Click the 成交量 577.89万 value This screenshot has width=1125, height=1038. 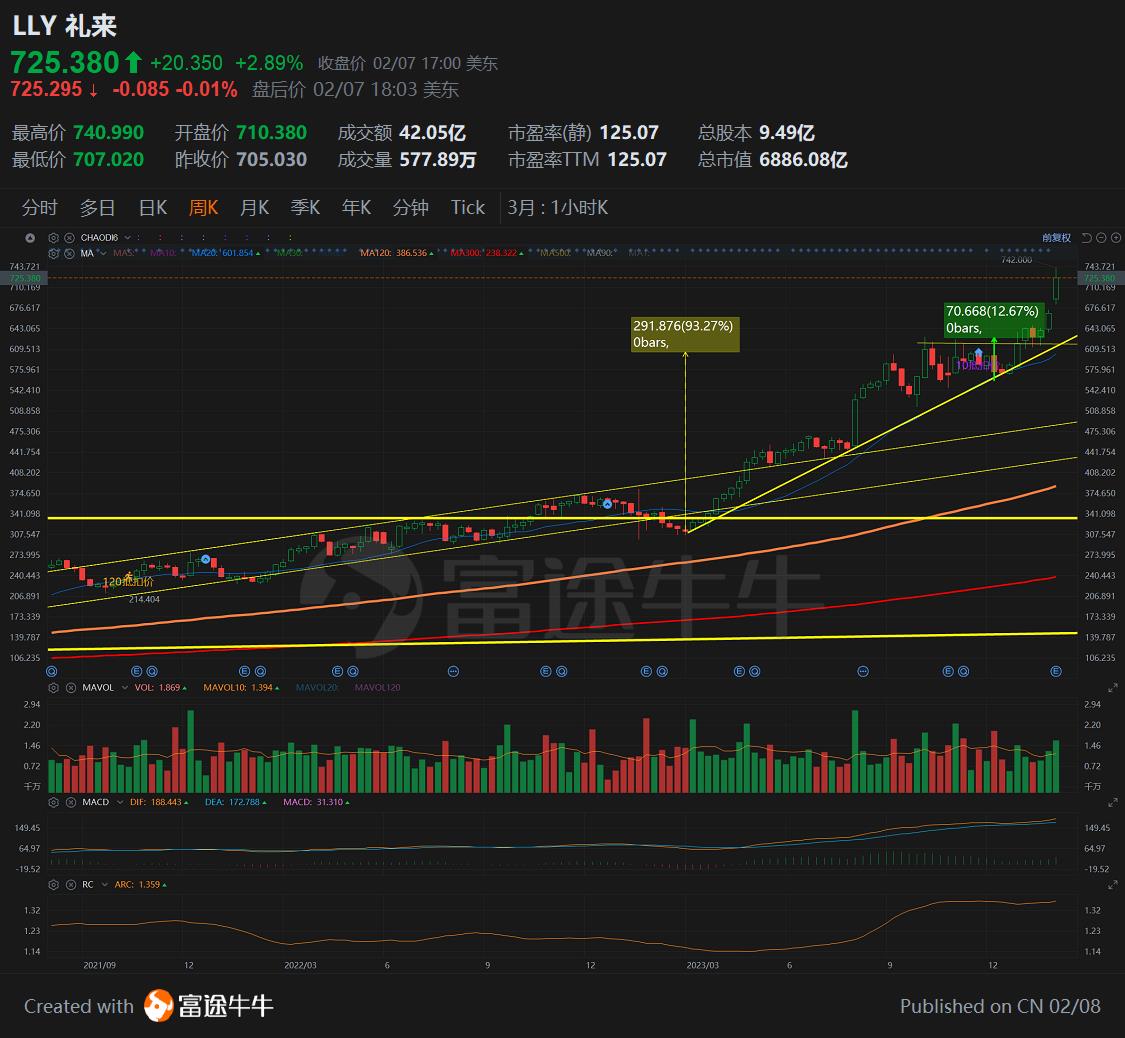(438, 159)
